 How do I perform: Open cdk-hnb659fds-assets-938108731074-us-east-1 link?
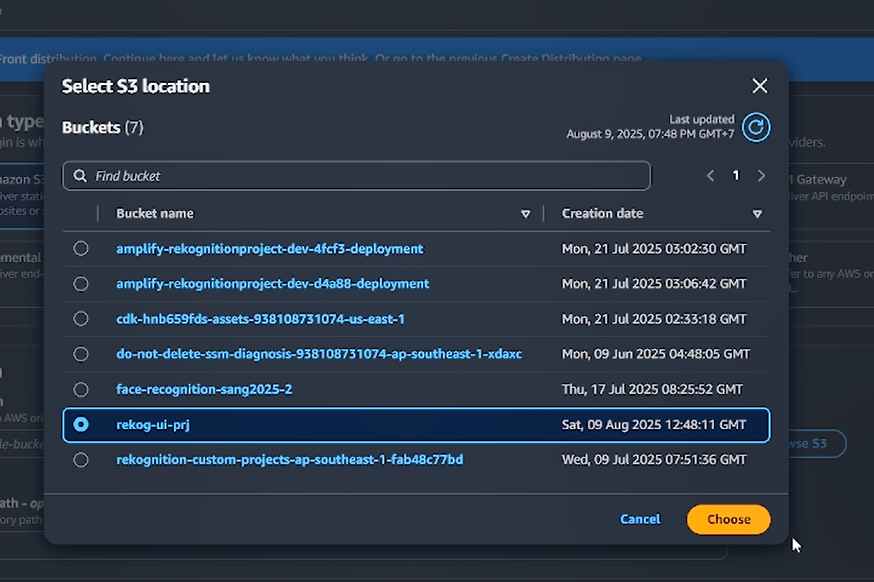click(260, 319)
